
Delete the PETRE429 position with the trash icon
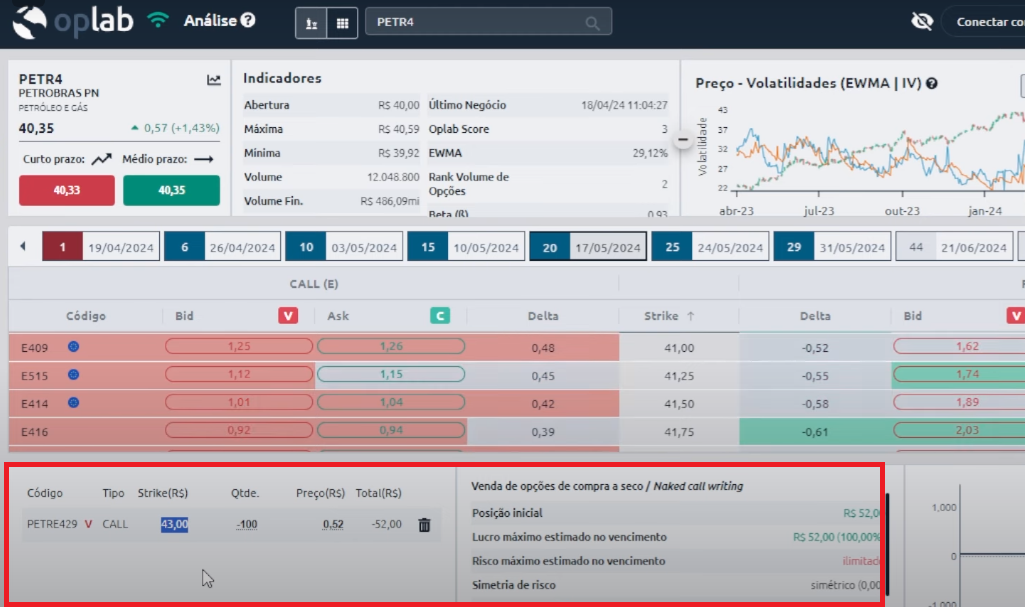(424, 524)
